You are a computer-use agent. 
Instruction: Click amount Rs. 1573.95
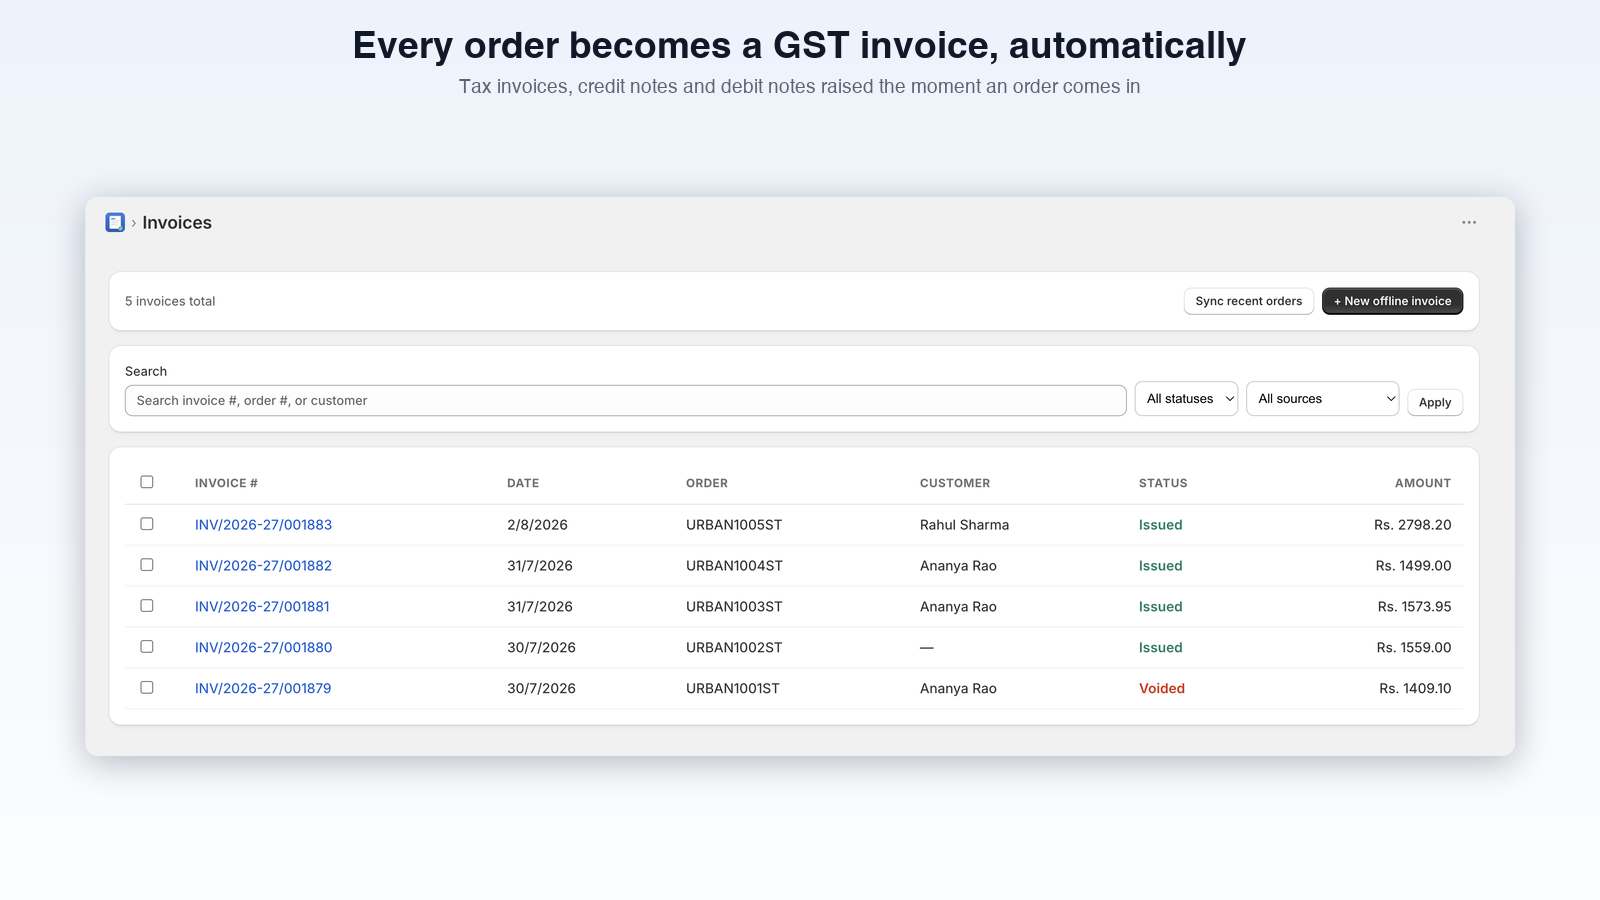(1415, 607)
